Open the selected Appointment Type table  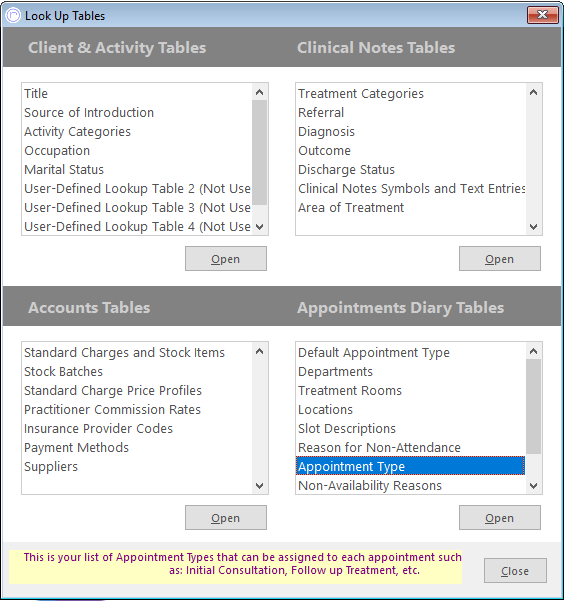pos(500,517)
